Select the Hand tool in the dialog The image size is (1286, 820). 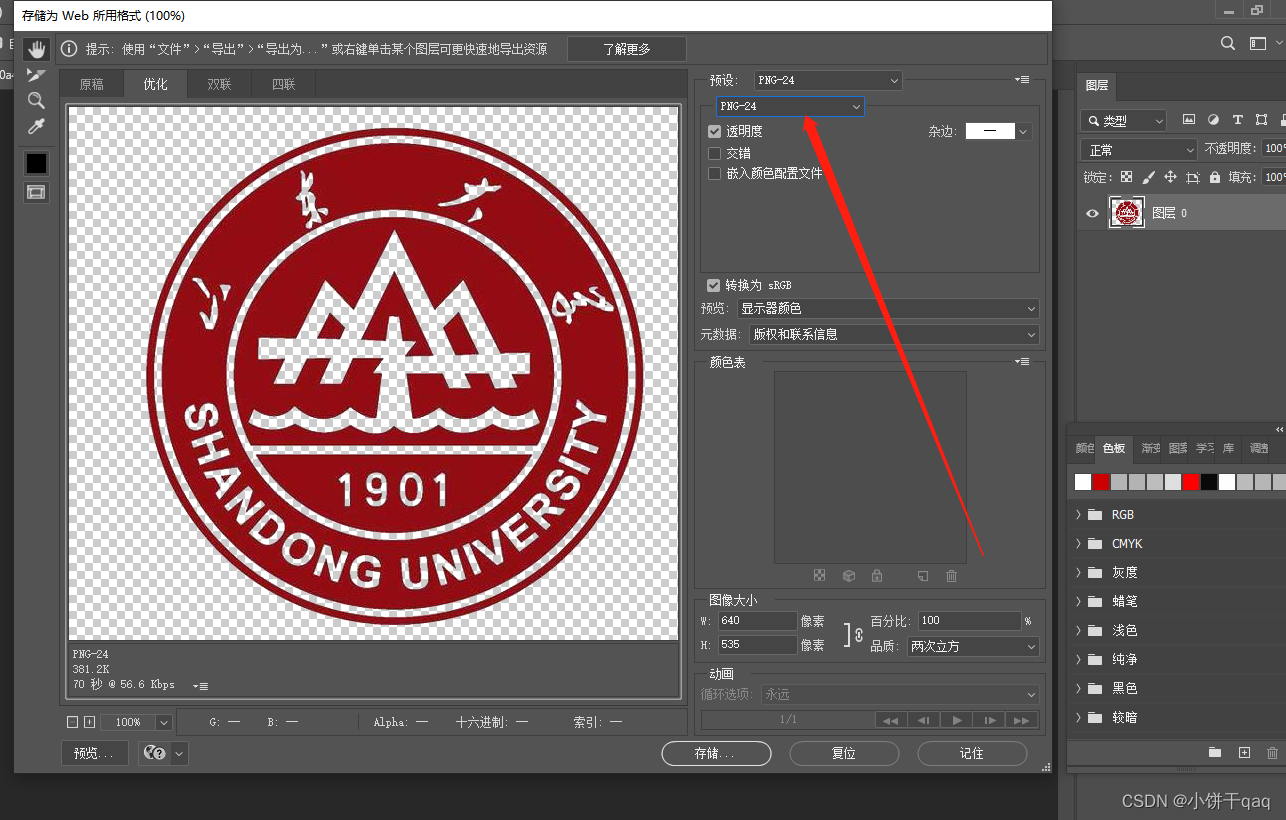[37, 49]
